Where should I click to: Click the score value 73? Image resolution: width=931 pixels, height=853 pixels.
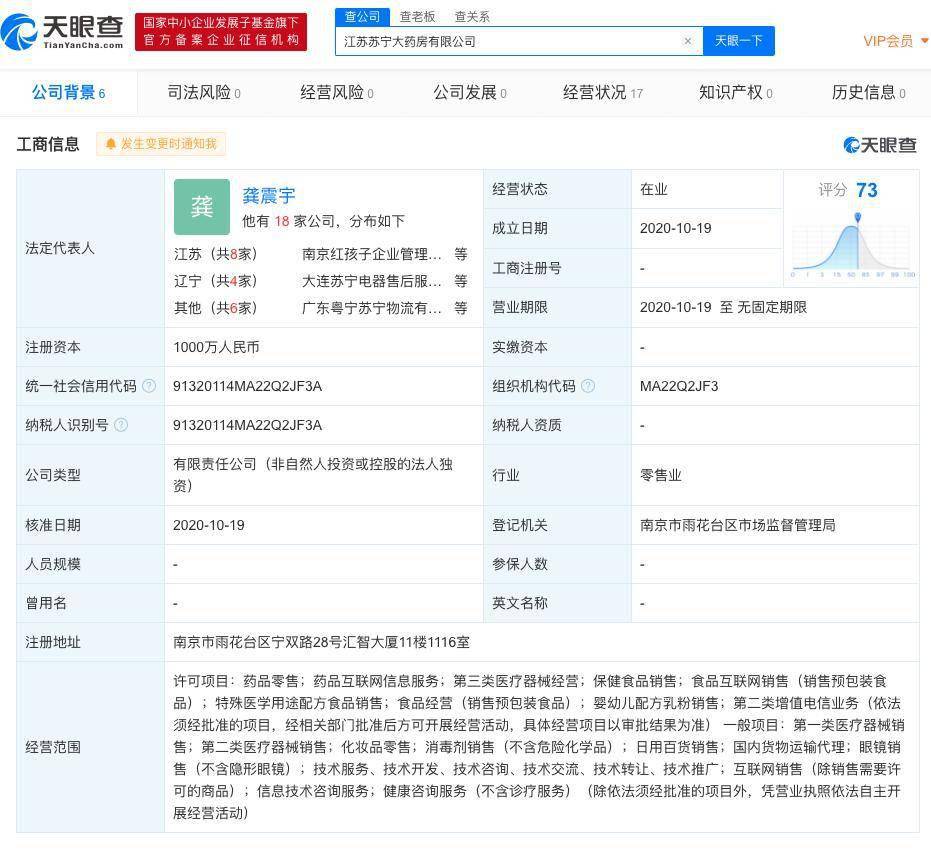867,190
